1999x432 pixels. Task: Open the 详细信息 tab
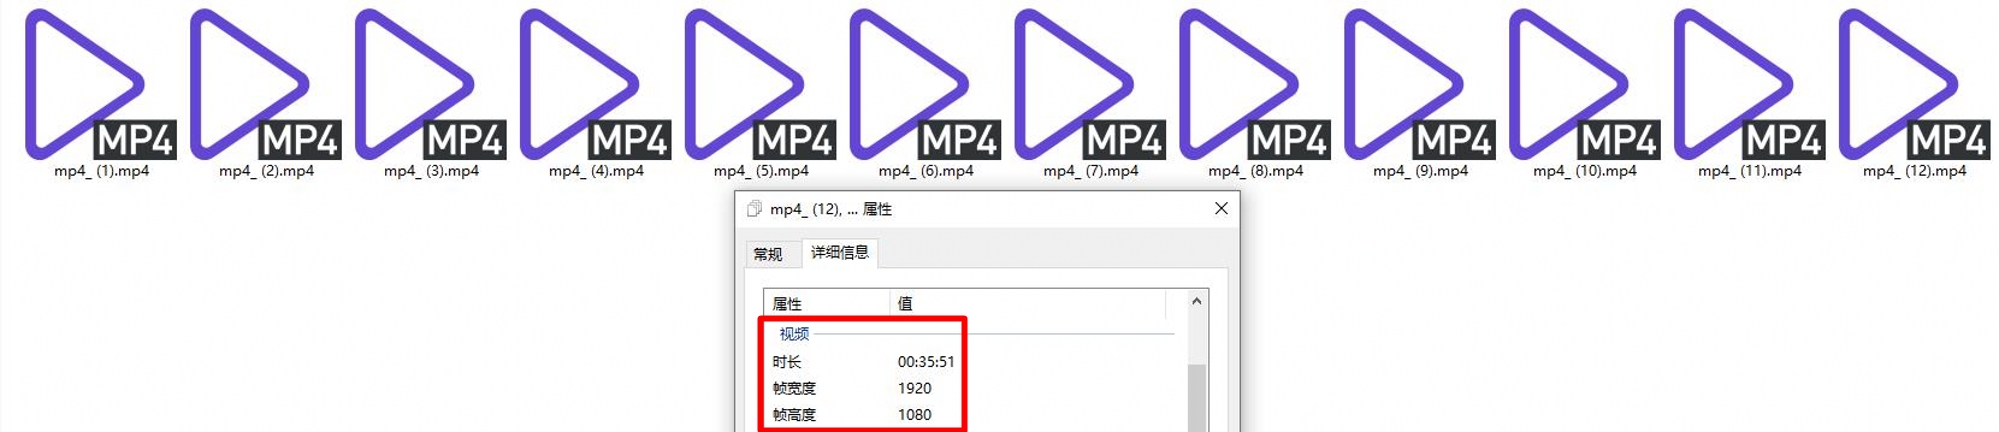840,252
